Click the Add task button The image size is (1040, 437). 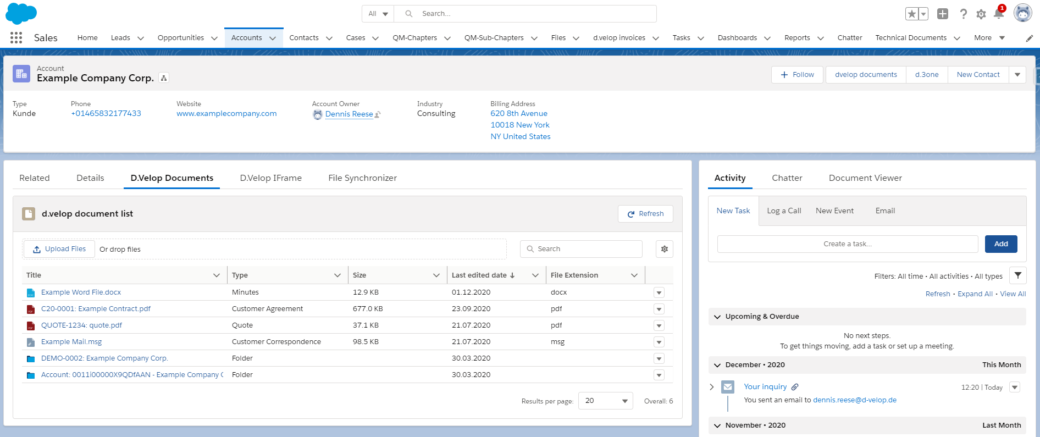(1001, 244)
